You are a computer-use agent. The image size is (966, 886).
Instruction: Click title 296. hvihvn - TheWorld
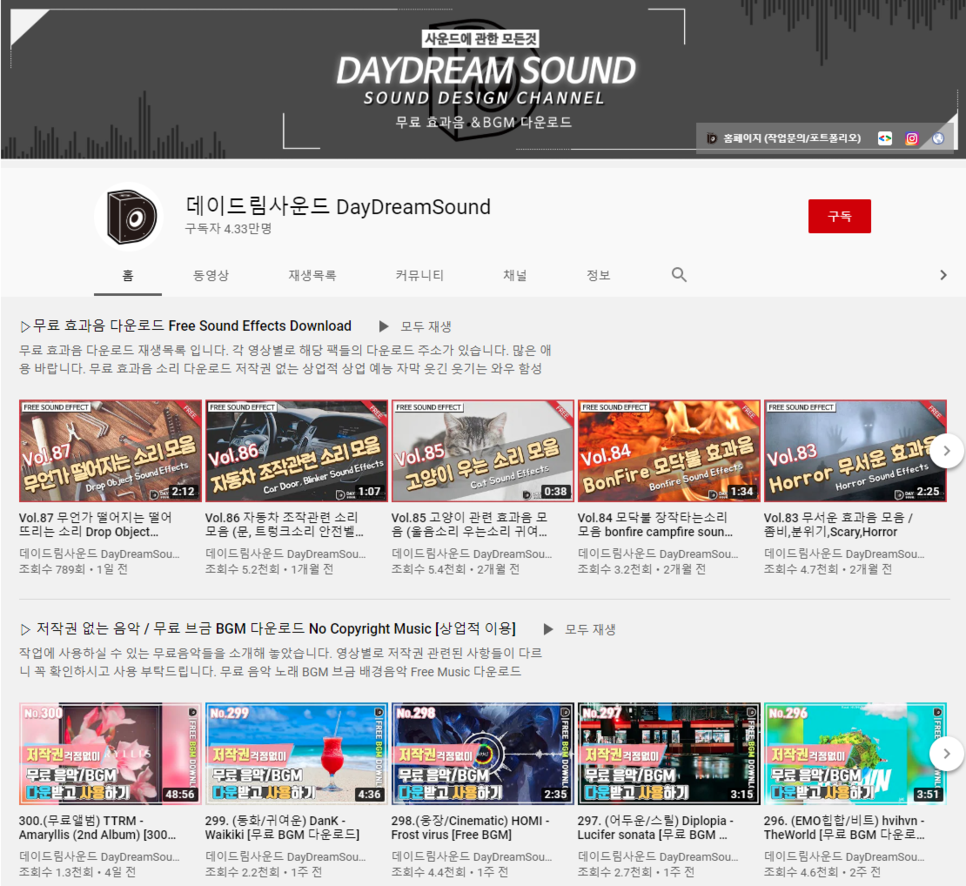[844, 827]
